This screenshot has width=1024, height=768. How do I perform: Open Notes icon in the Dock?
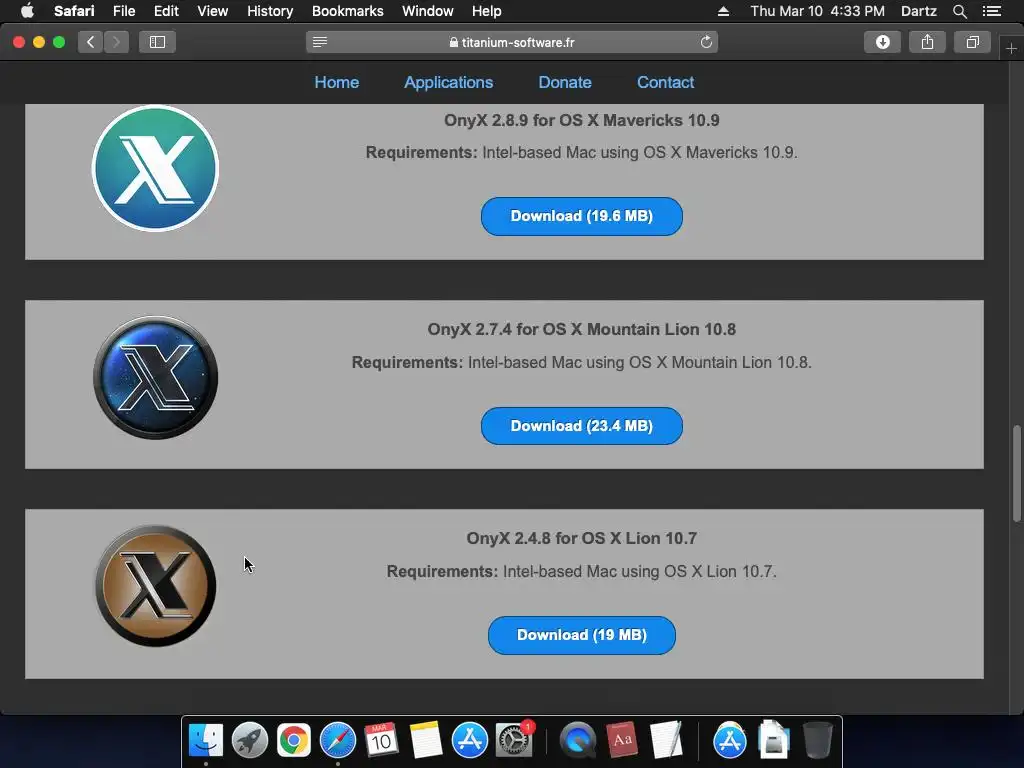[426, 740]
